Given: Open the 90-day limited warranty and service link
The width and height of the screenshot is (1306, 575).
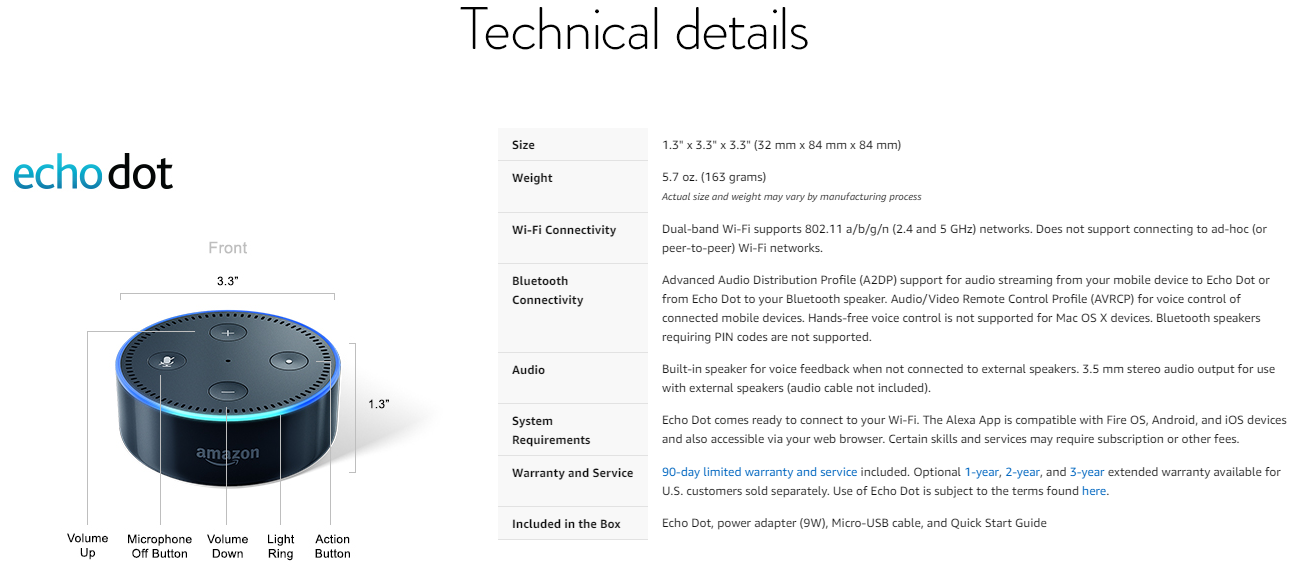Looking at the screenshot, I should [759, 472].
